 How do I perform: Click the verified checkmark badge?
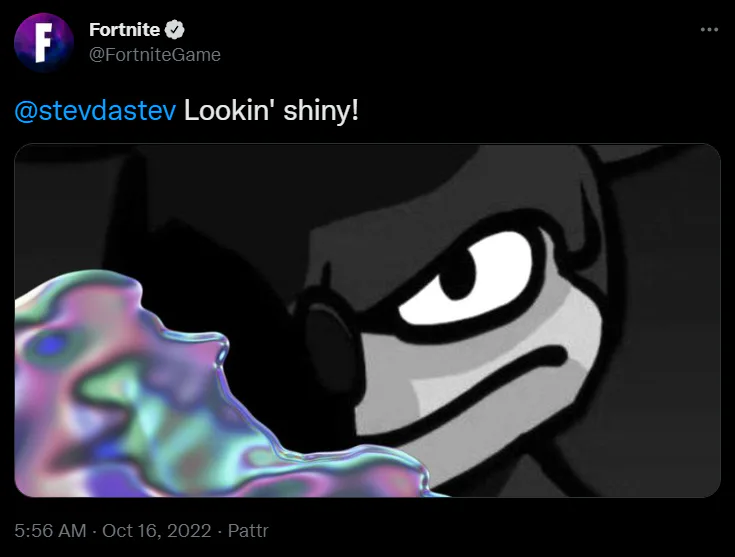[x=175, y=30]
